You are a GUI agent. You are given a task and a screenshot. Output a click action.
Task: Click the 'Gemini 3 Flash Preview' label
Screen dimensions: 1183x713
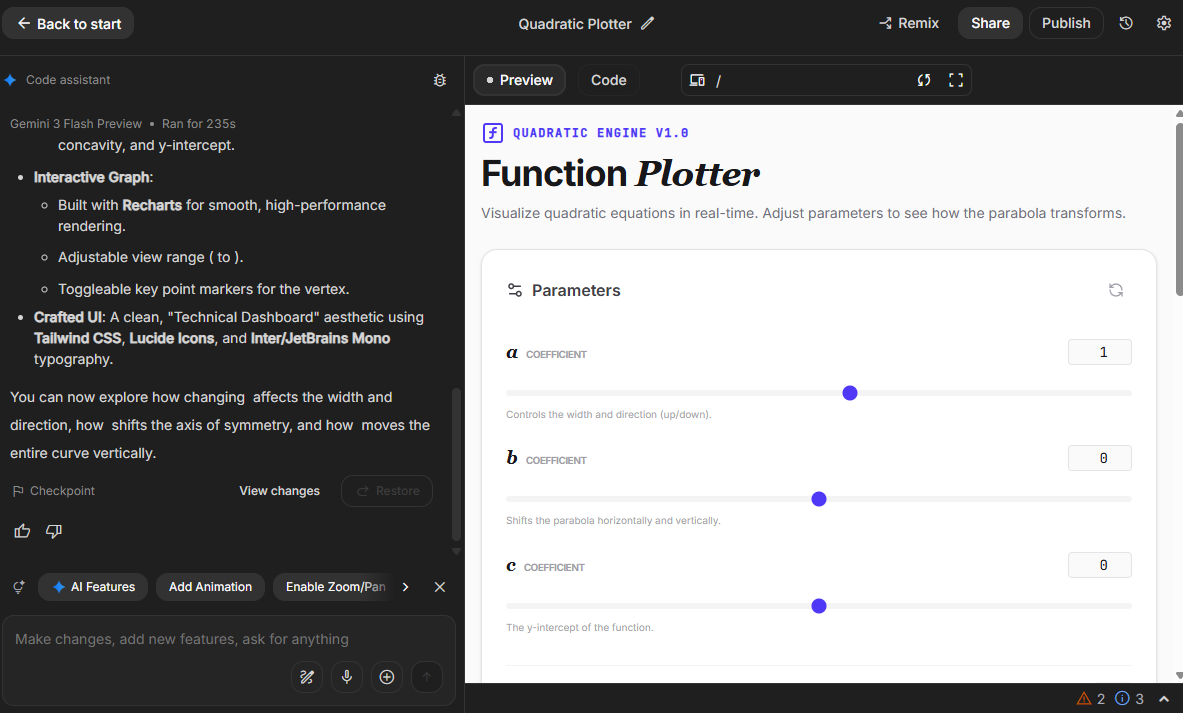[x=75, y=124]
